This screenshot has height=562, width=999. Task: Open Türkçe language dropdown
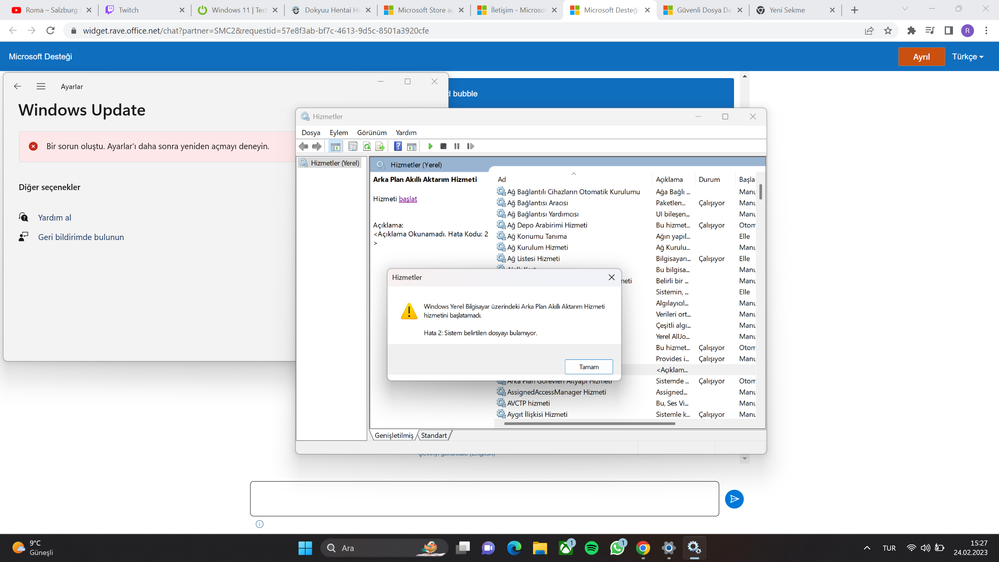(967, 57)
